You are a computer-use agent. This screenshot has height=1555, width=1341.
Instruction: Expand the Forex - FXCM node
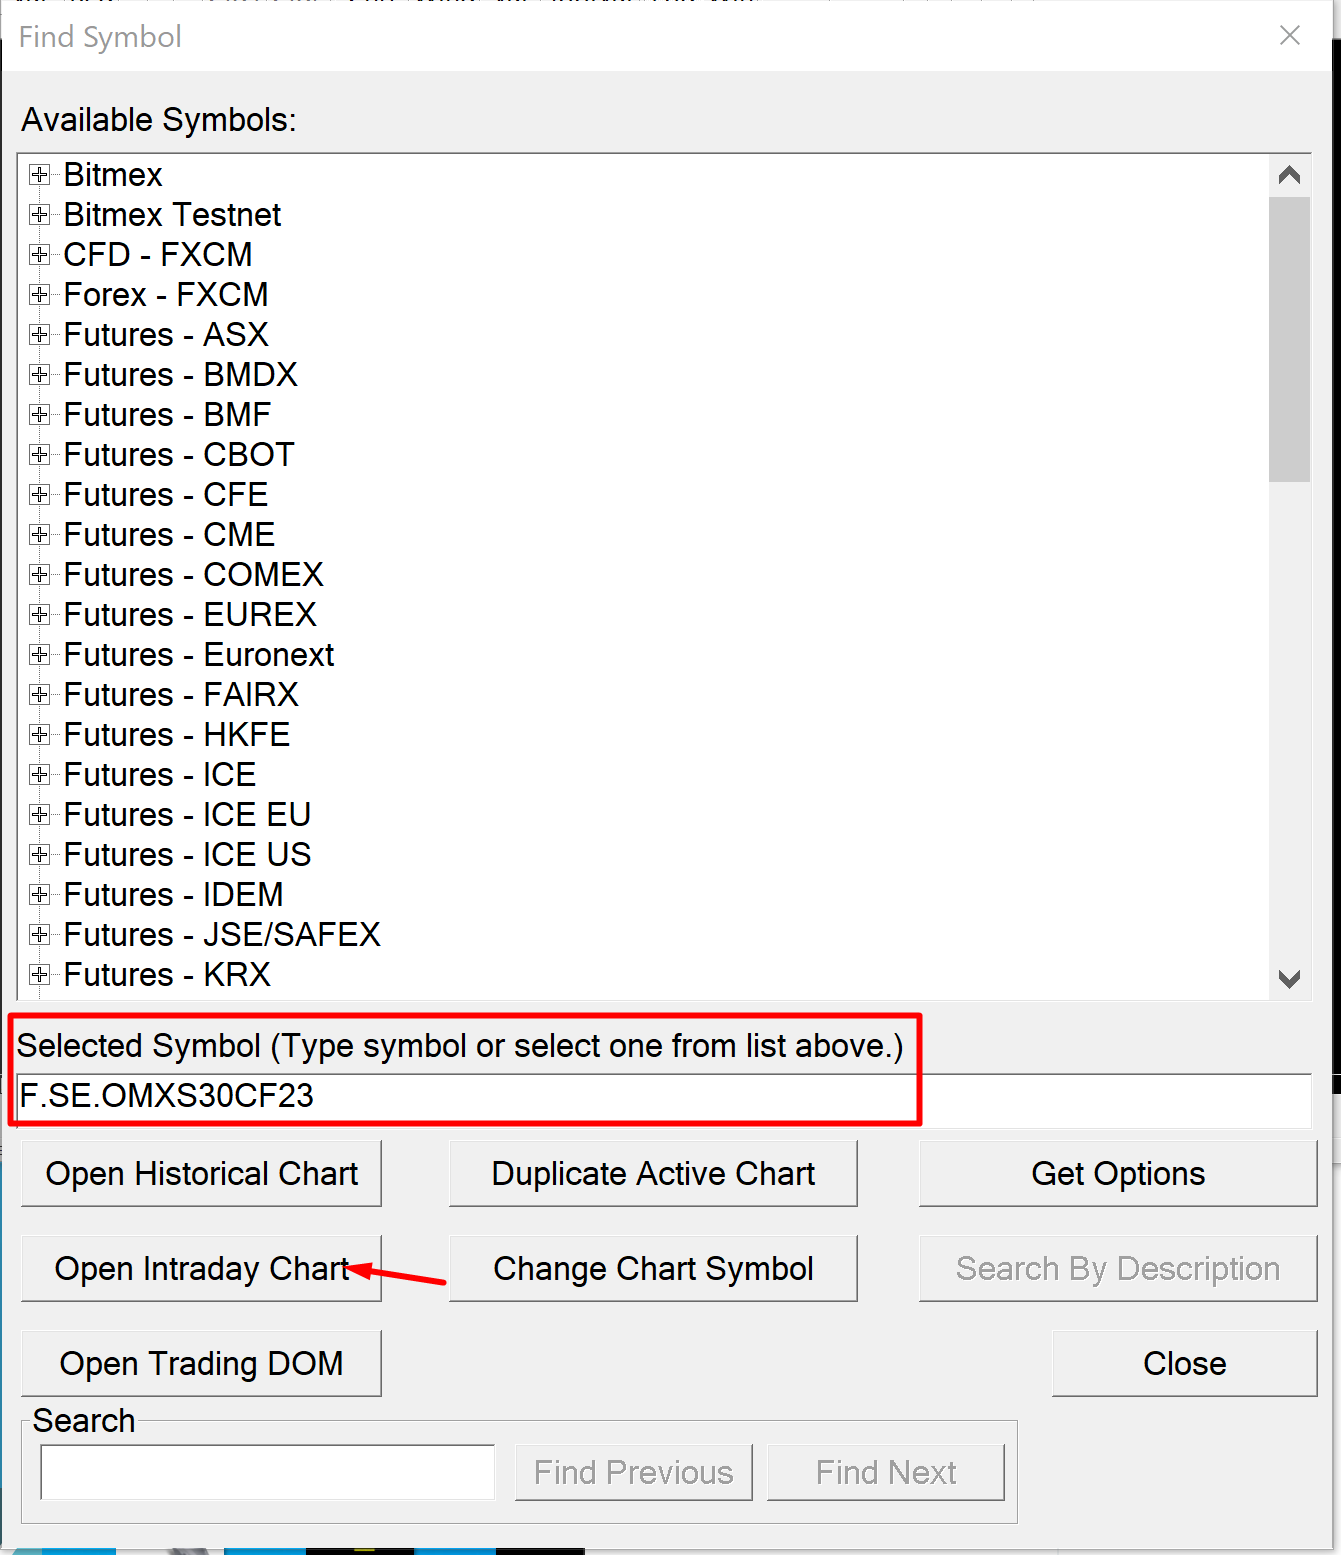pos(40,295)
